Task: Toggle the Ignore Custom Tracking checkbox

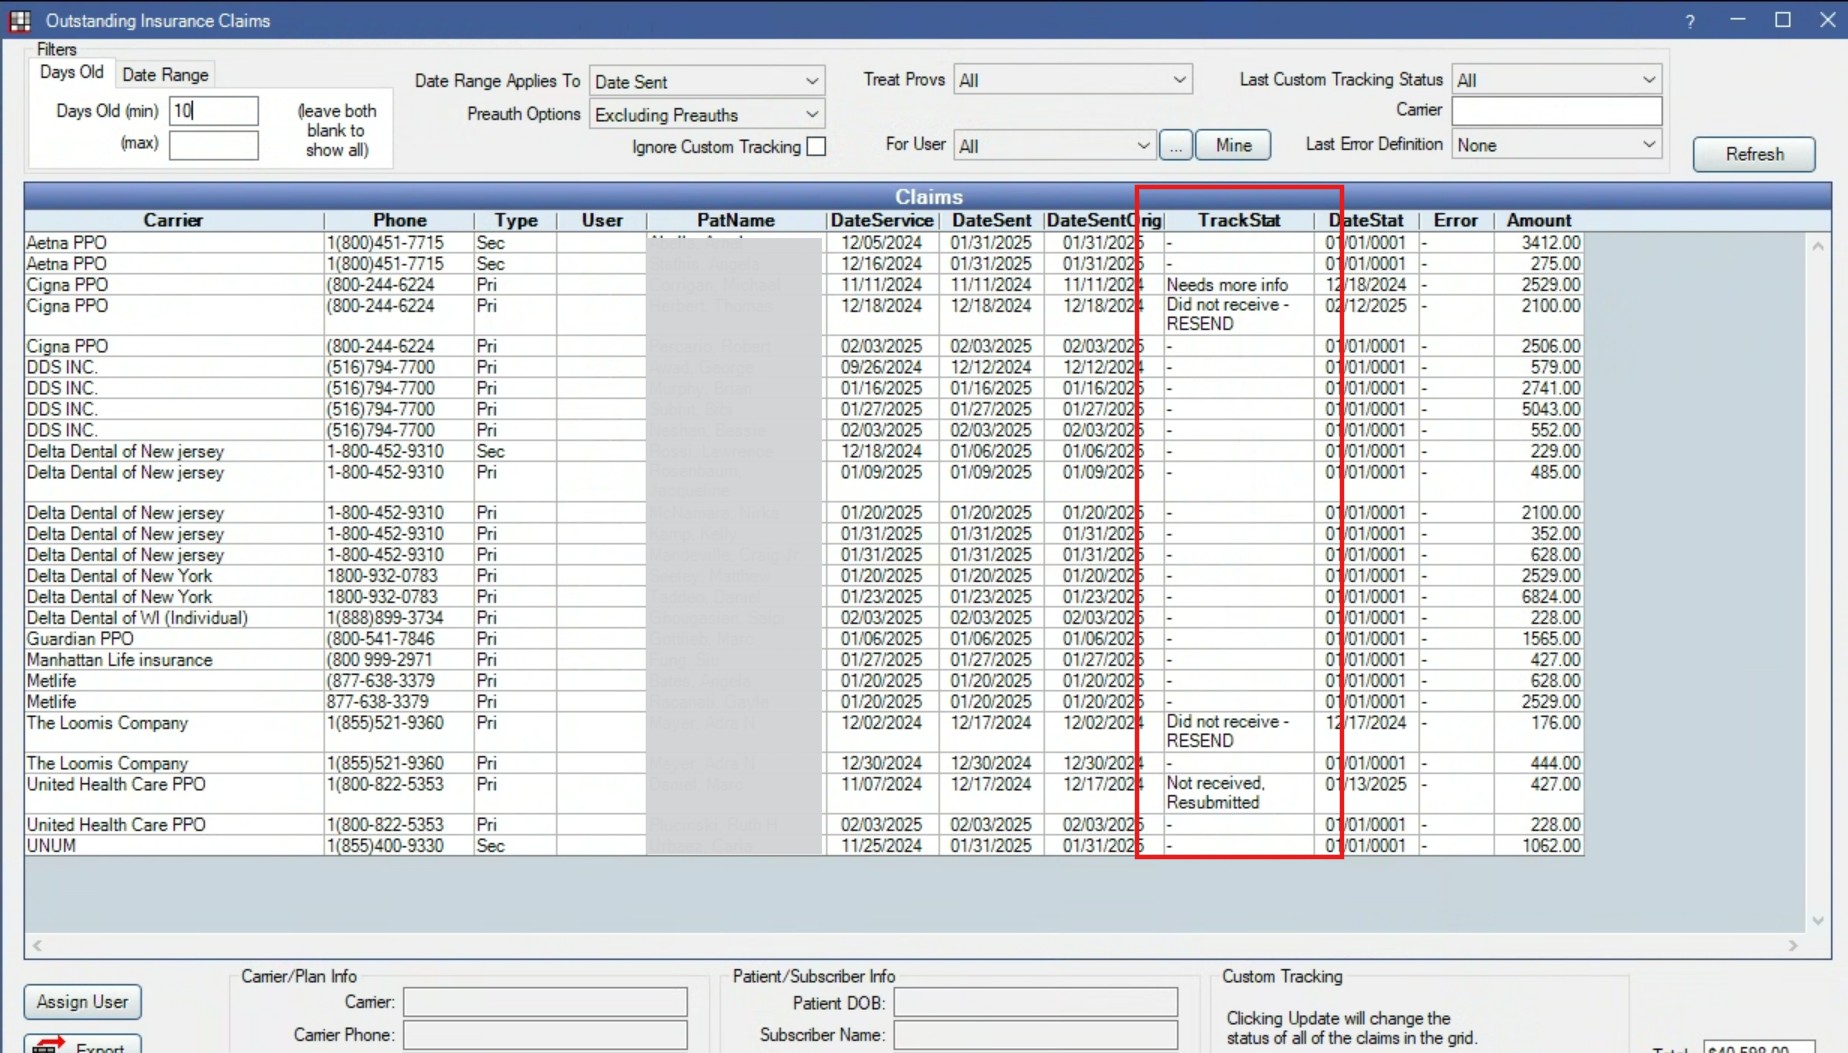Action: [x=816, y=147]
